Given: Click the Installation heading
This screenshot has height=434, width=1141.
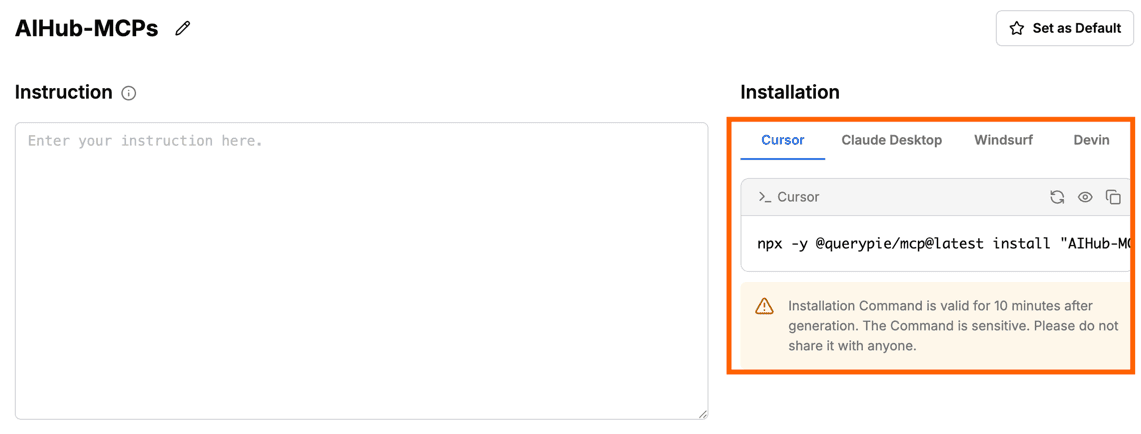Looking at the screenshot, I should (x=789, y=92).
